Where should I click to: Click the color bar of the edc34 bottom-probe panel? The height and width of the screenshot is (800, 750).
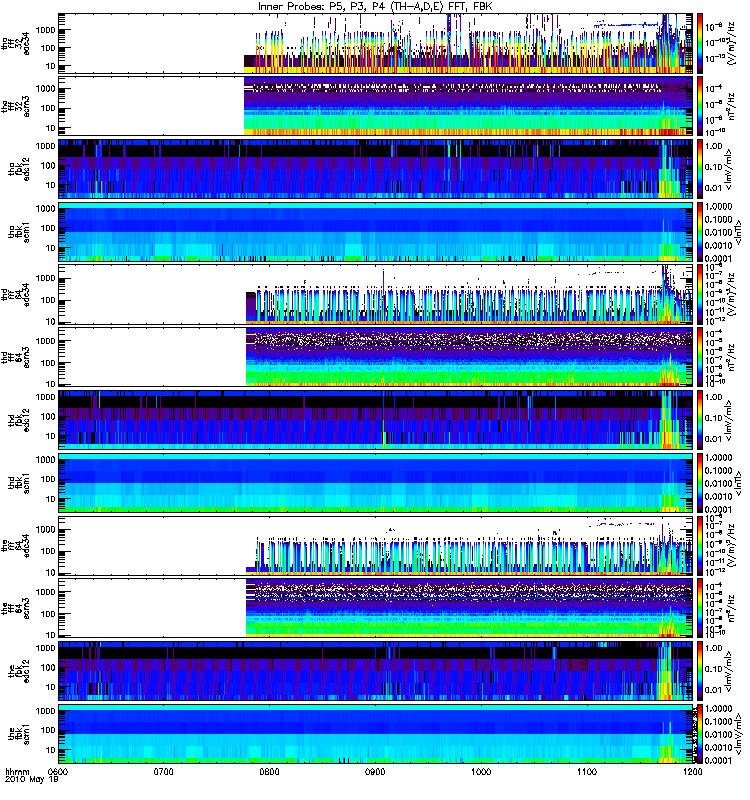point(699,545)
